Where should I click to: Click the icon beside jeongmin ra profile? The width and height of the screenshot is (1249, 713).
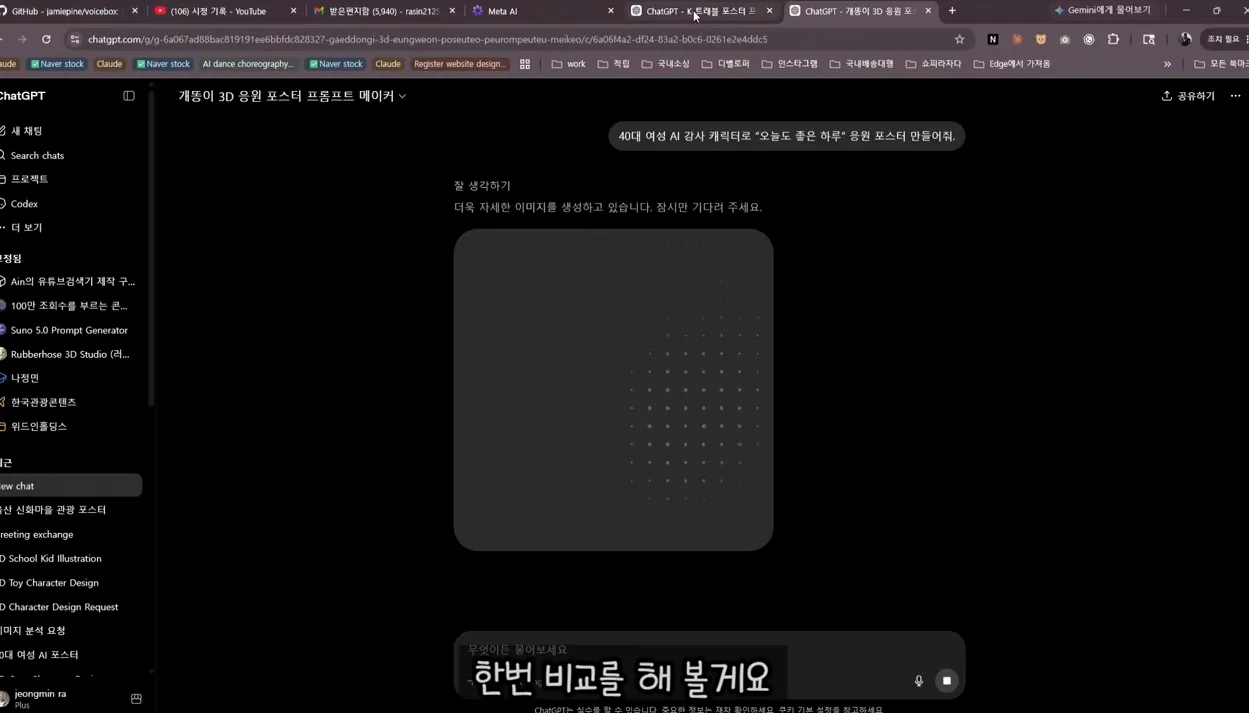click(136, 698)
